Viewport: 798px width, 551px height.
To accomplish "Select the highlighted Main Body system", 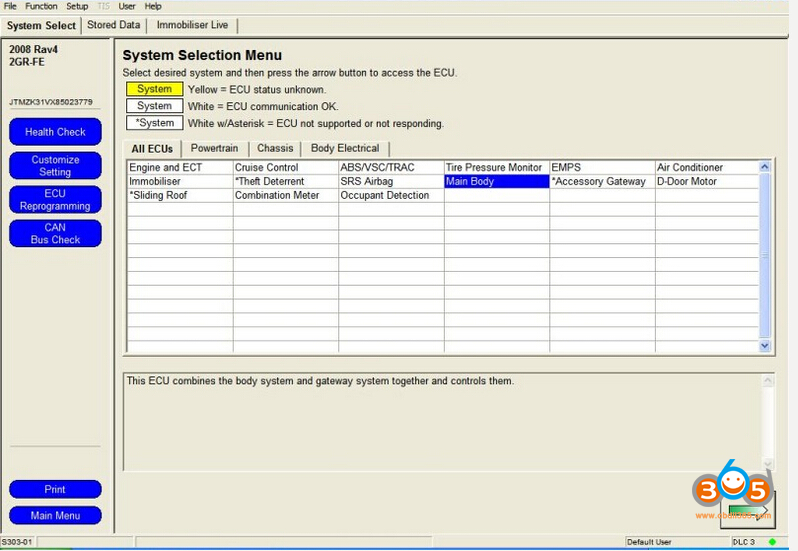I will pos(497,181).
